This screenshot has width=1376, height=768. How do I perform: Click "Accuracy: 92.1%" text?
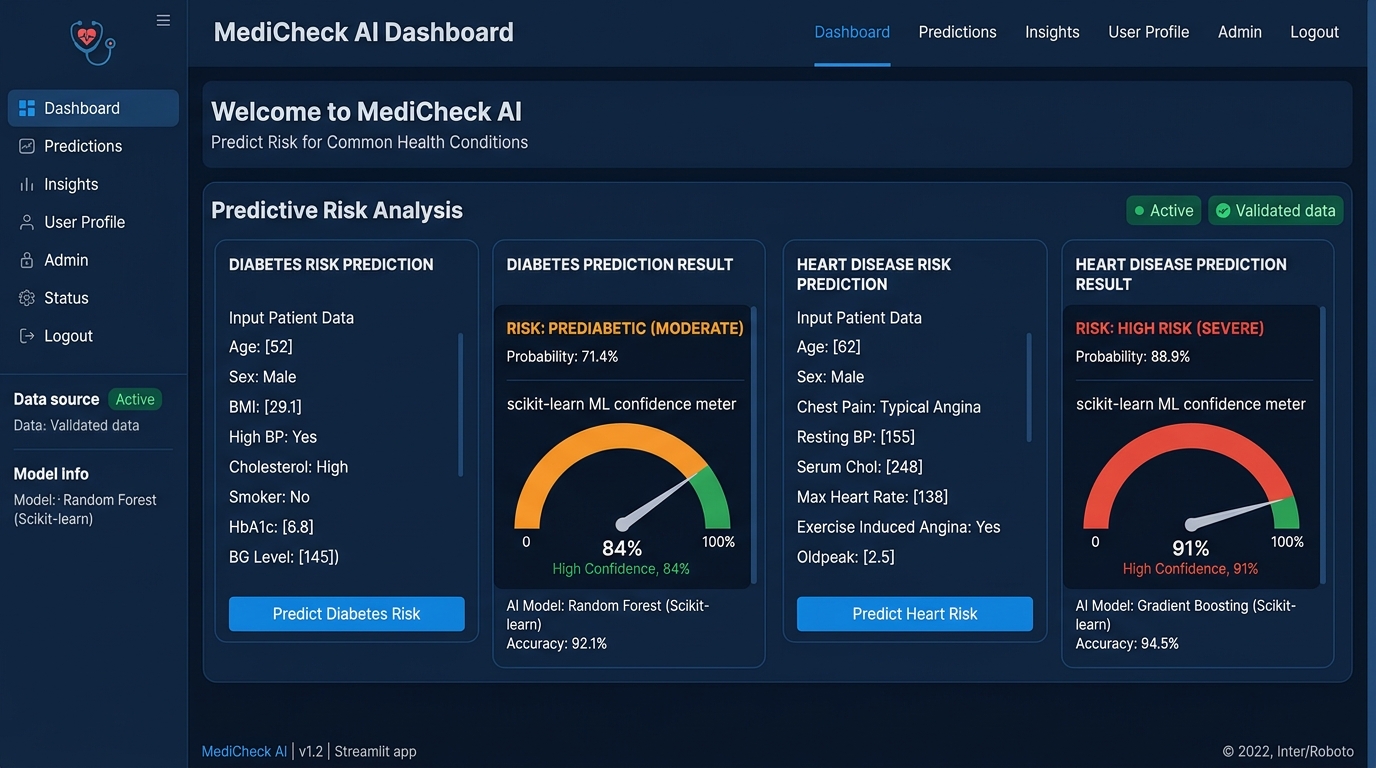[556, 644]
